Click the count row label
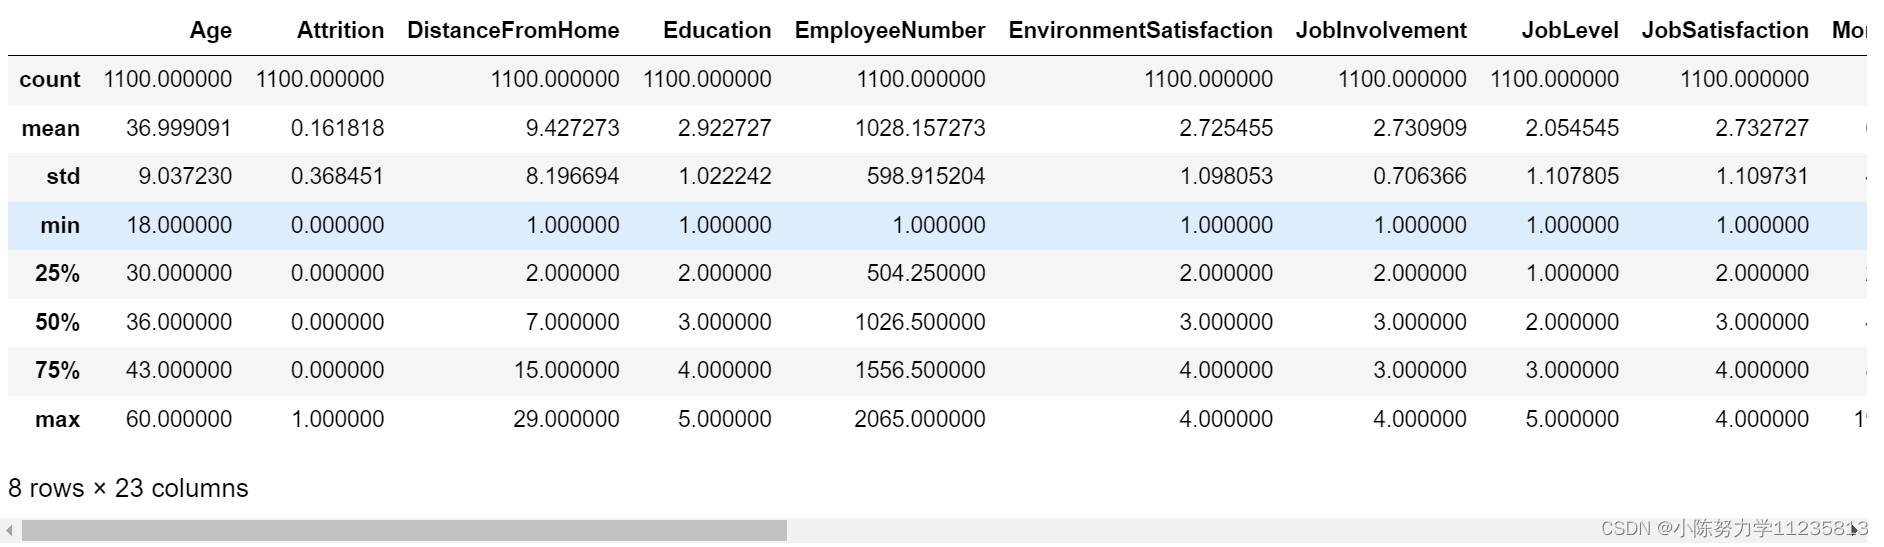 [50, 80]
